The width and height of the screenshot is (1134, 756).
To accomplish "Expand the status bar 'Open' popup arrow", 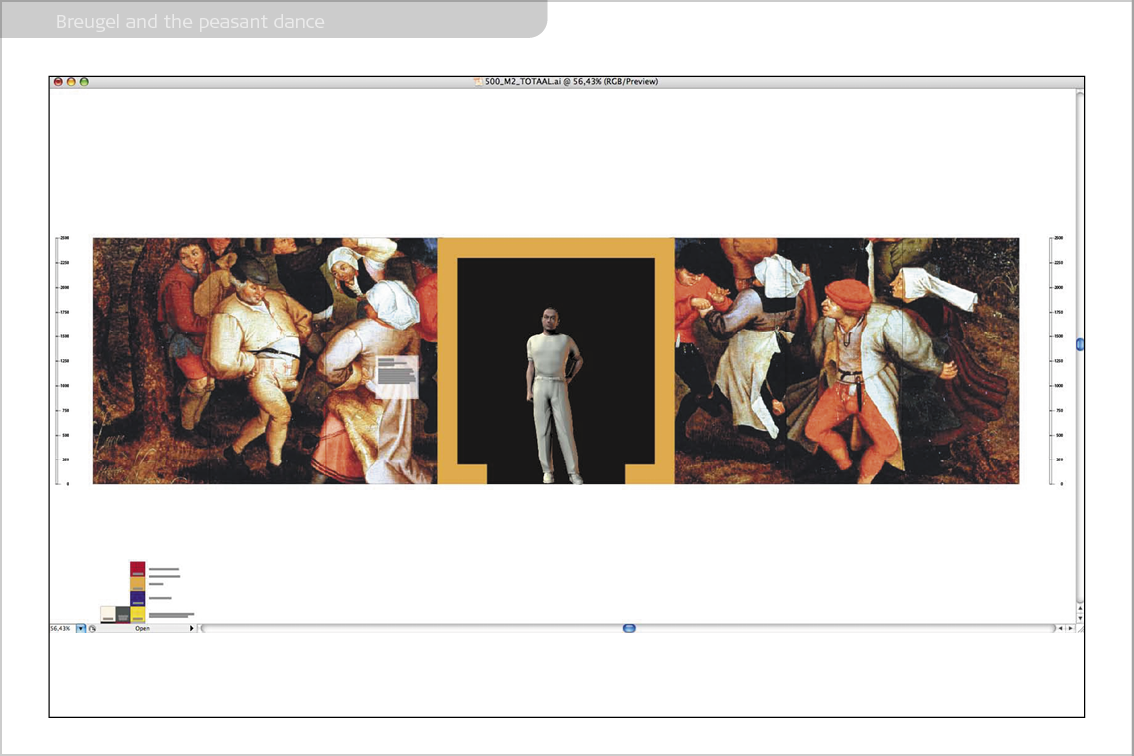I will click(x=192, y=629).
